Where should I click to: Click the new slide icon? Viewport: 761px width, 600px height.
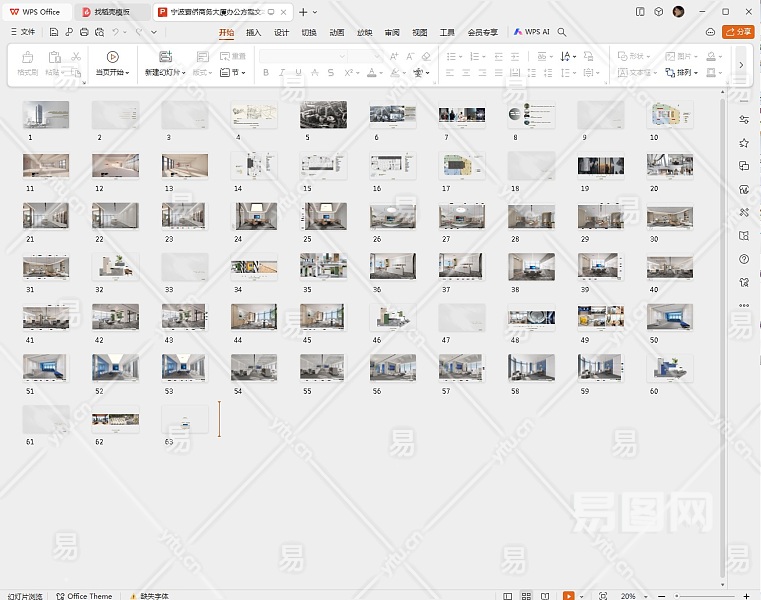(x=165, y=57)
